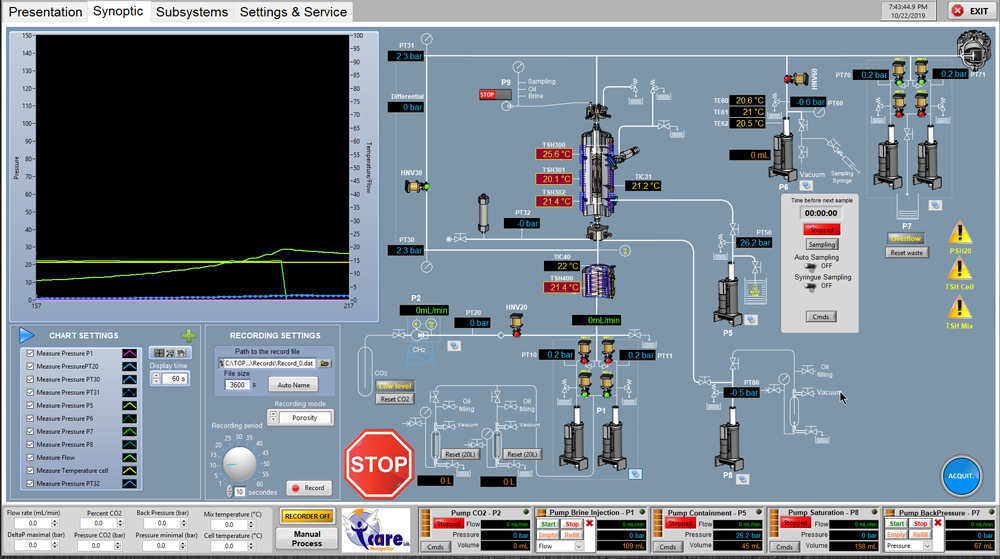Open the Presentation tab
The image size is (1000, 559).
45,12
